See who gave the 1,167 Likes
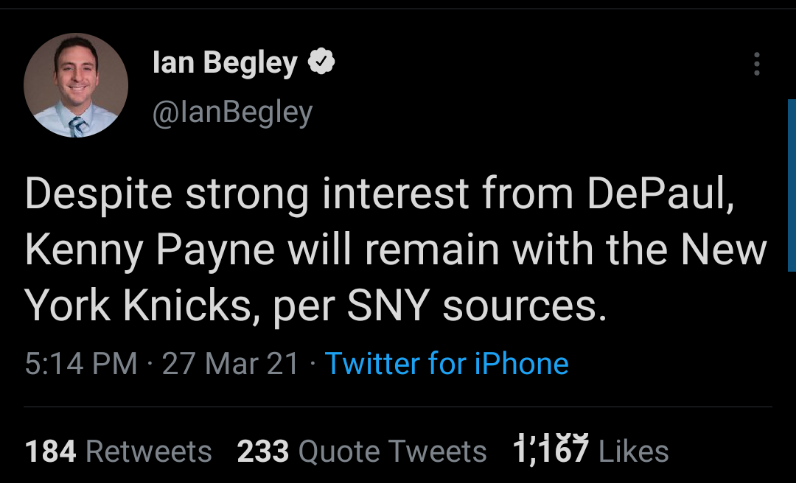Viewport: 796px width, 483px height. click(x=590, y=452)
